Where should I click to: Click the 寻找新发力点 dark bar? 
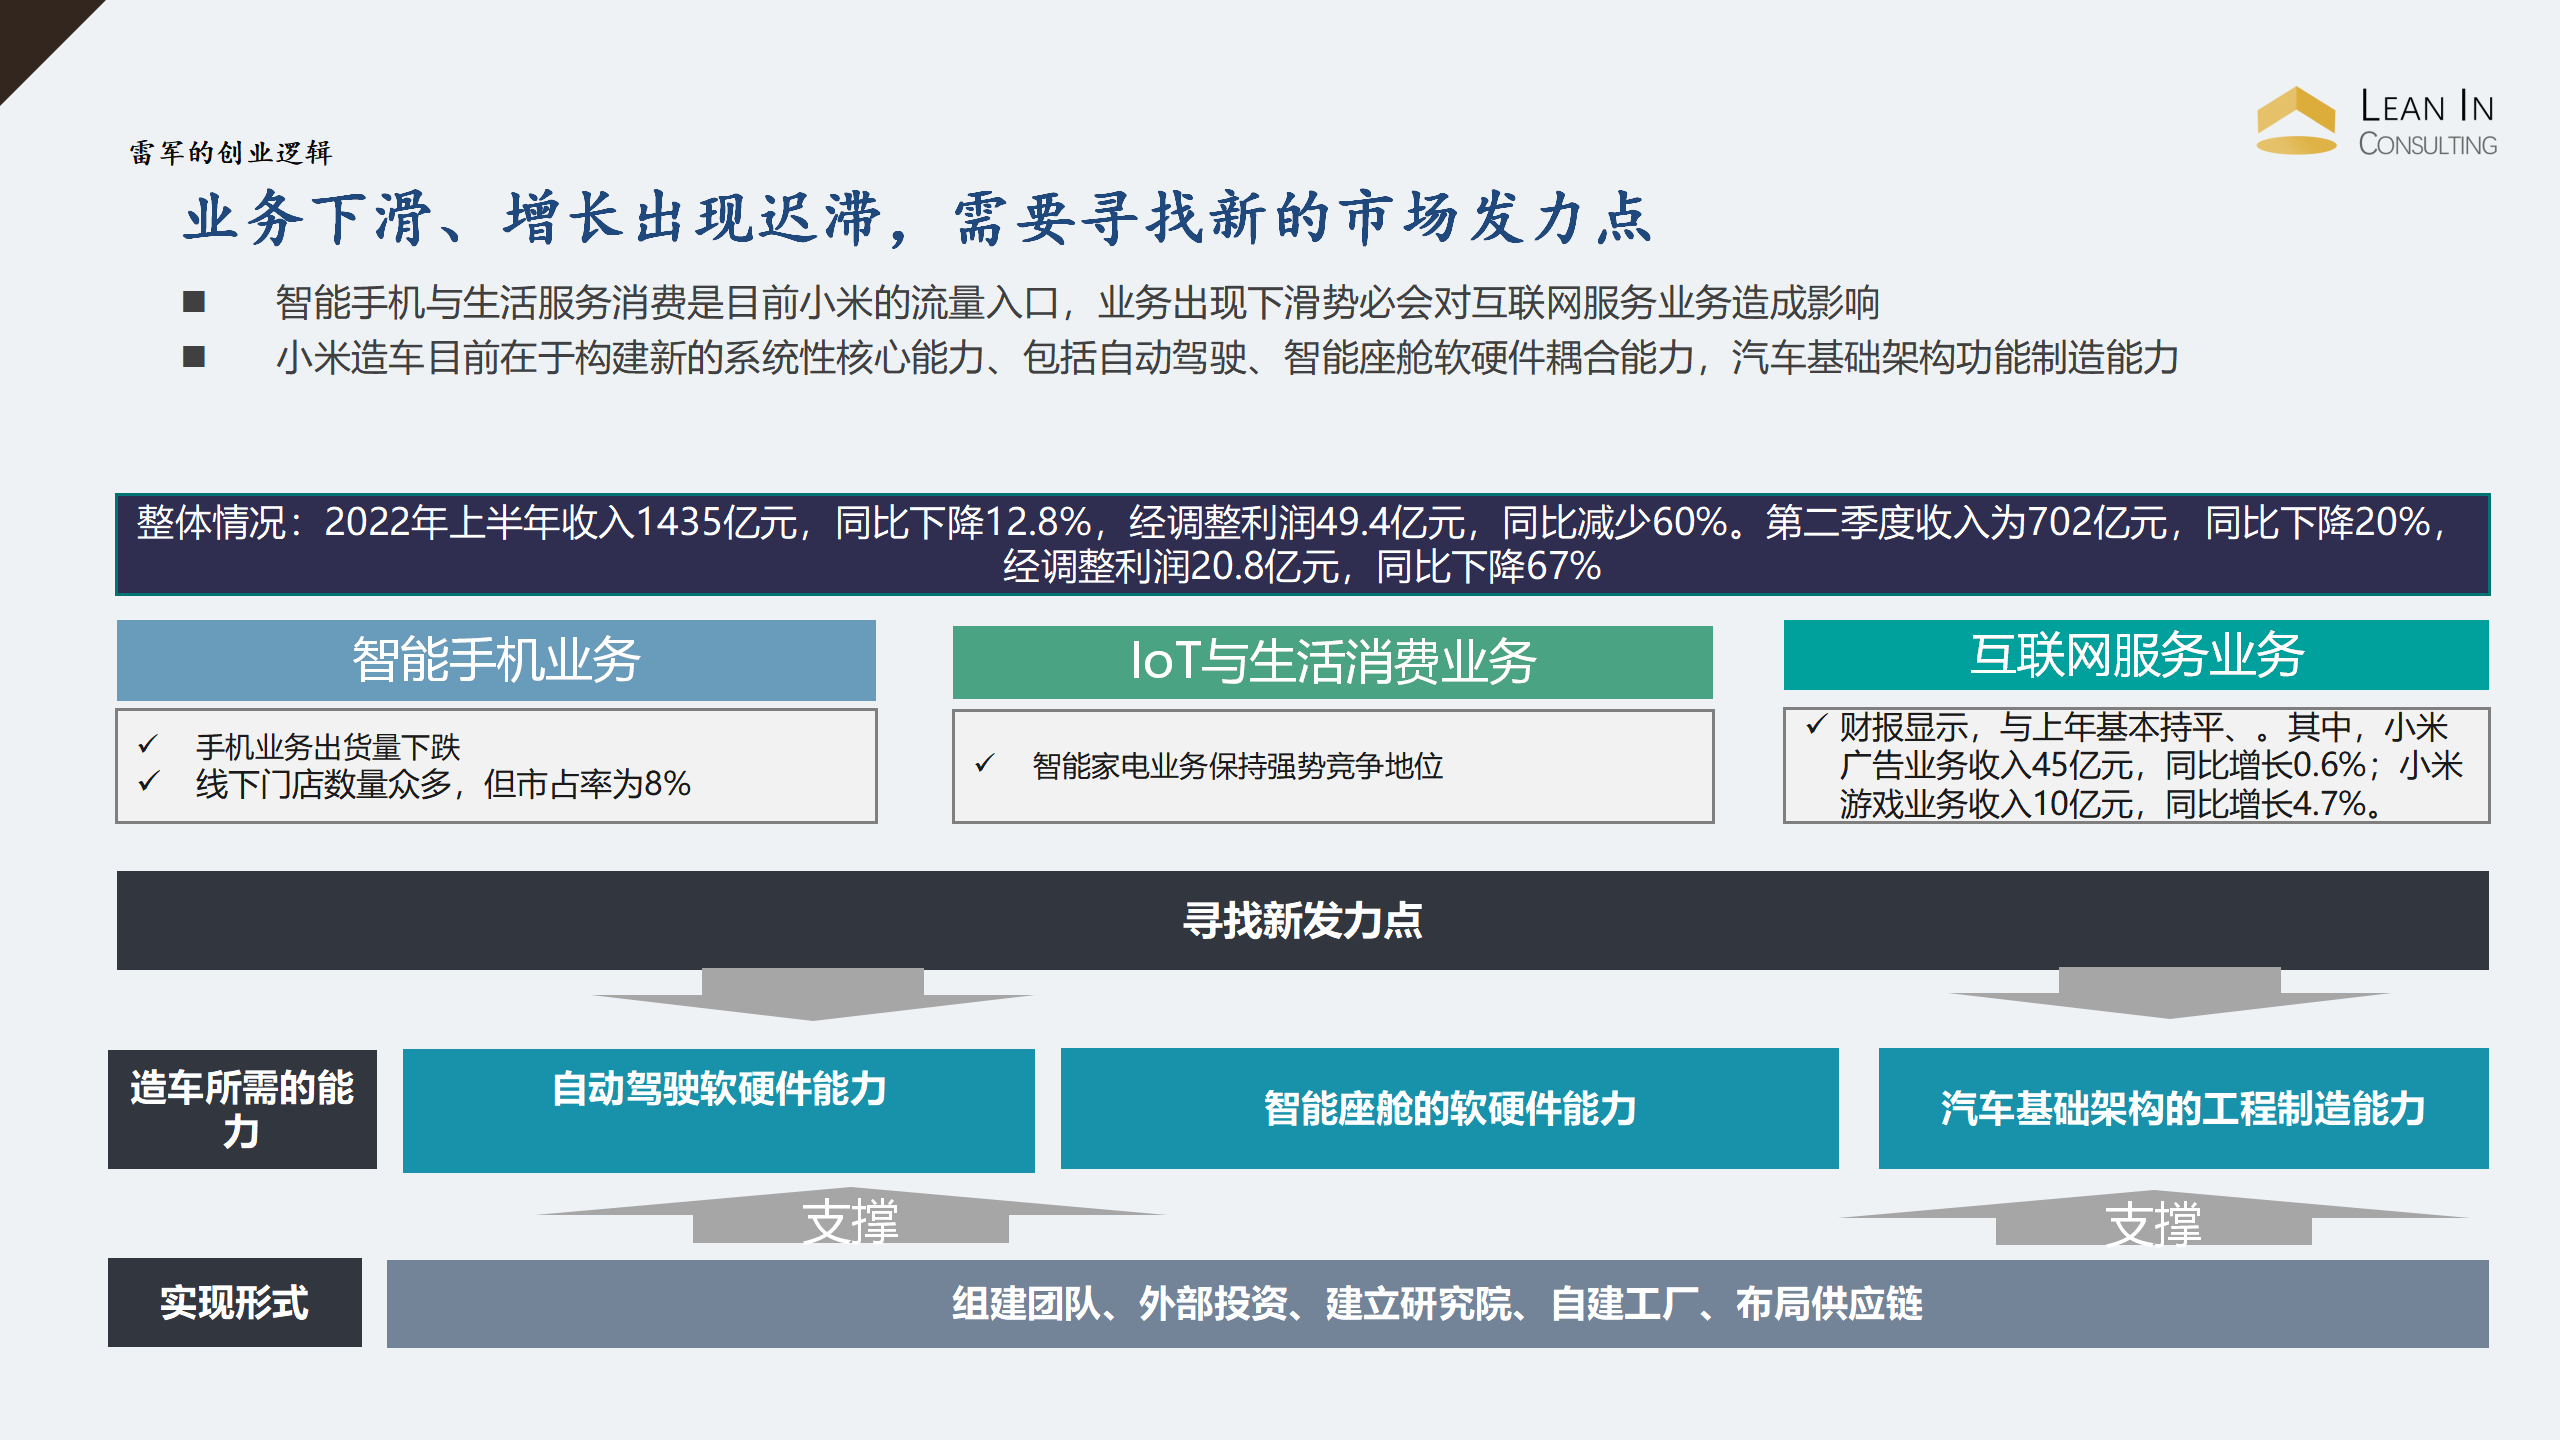[x=1302, y=920]
